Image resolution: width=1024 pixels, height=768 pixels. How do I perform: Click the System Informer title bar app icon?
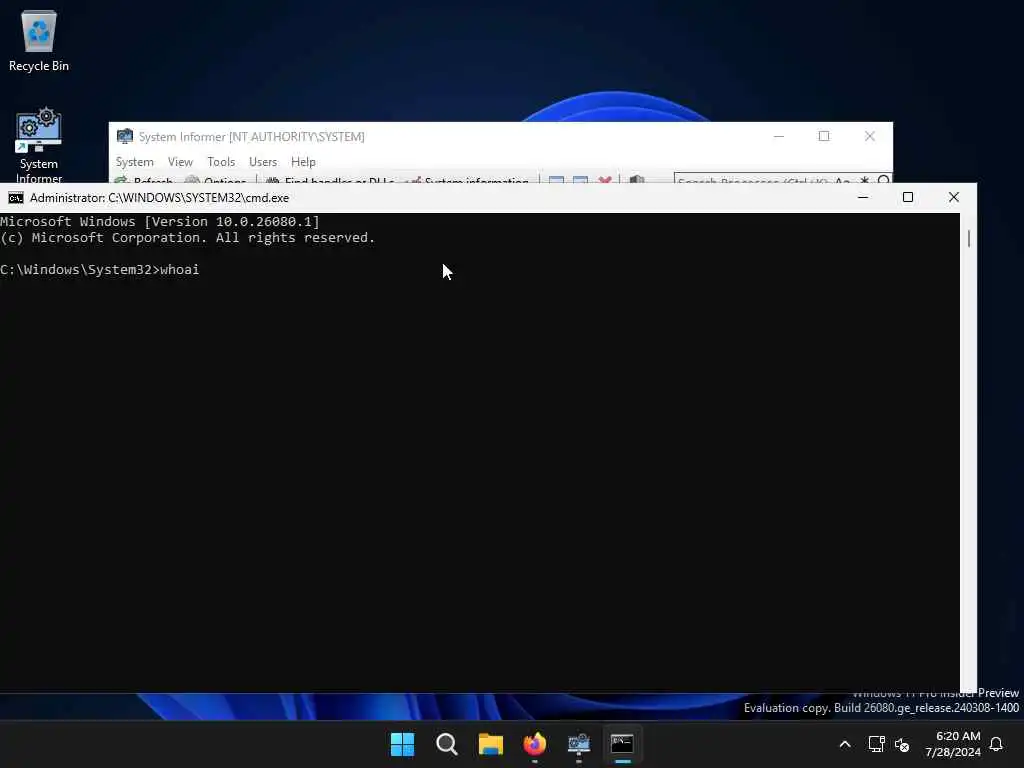(x=125, y=136)
